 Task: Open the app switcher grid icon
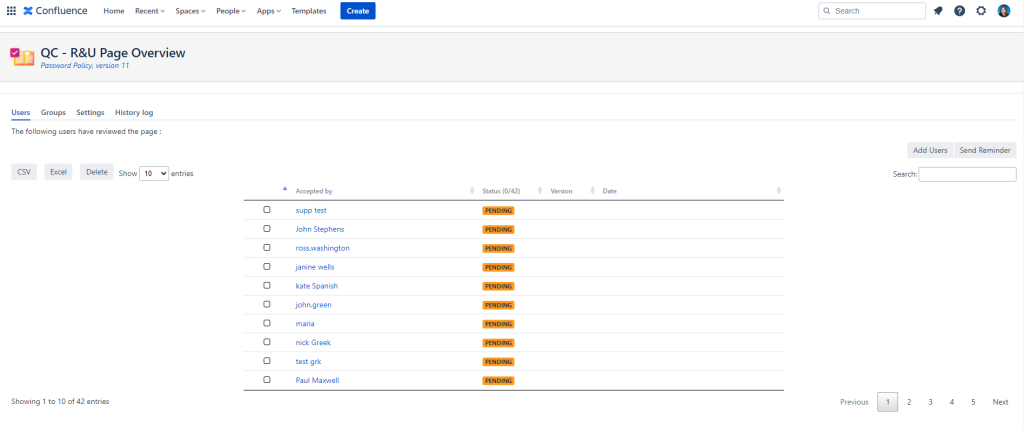11,11
